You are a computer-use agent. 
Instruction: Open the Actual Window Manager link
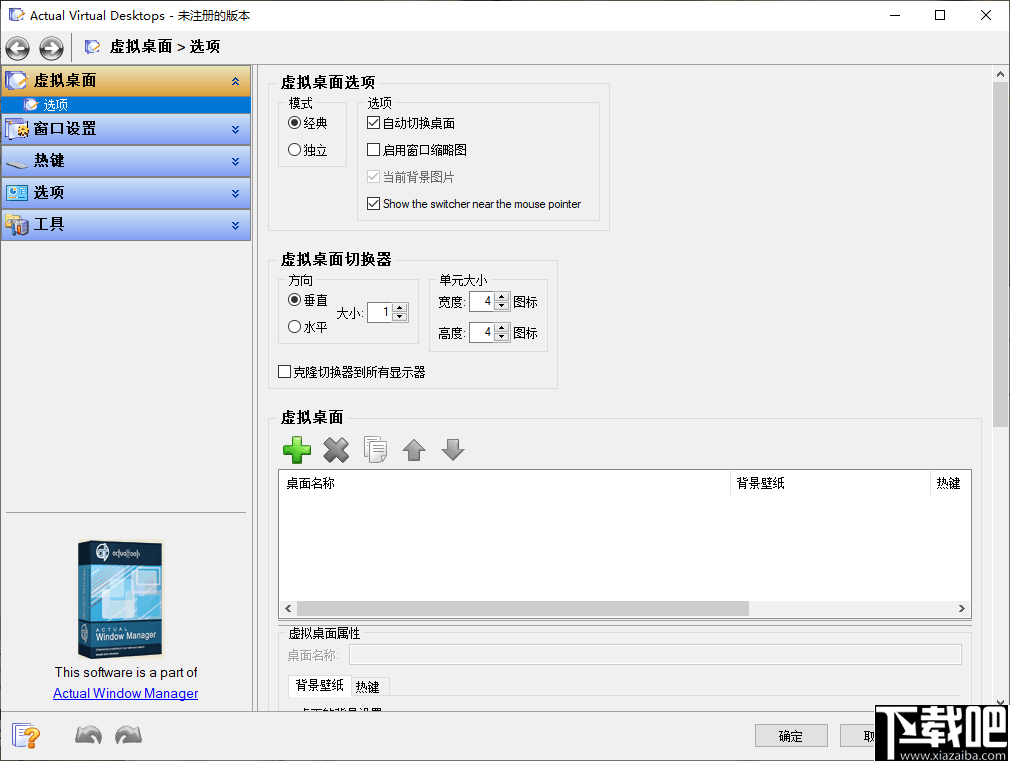point(125,693)
